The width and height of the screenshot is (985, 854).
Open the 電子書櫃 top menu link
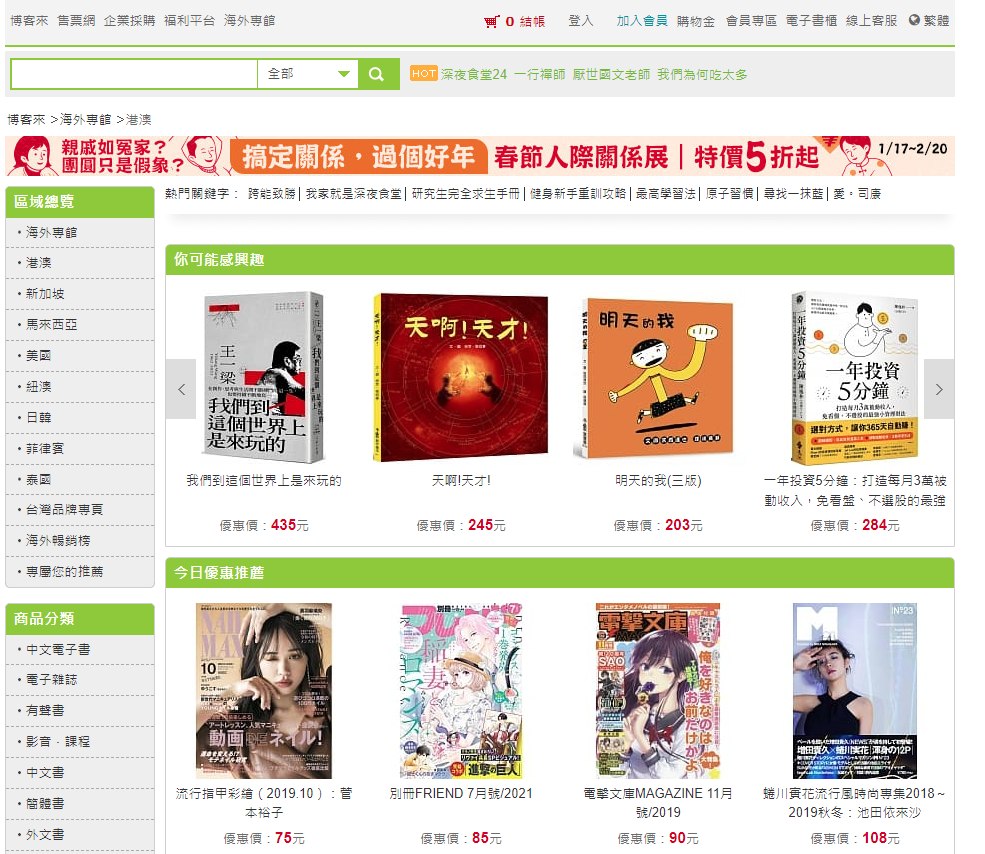[811, 21]
